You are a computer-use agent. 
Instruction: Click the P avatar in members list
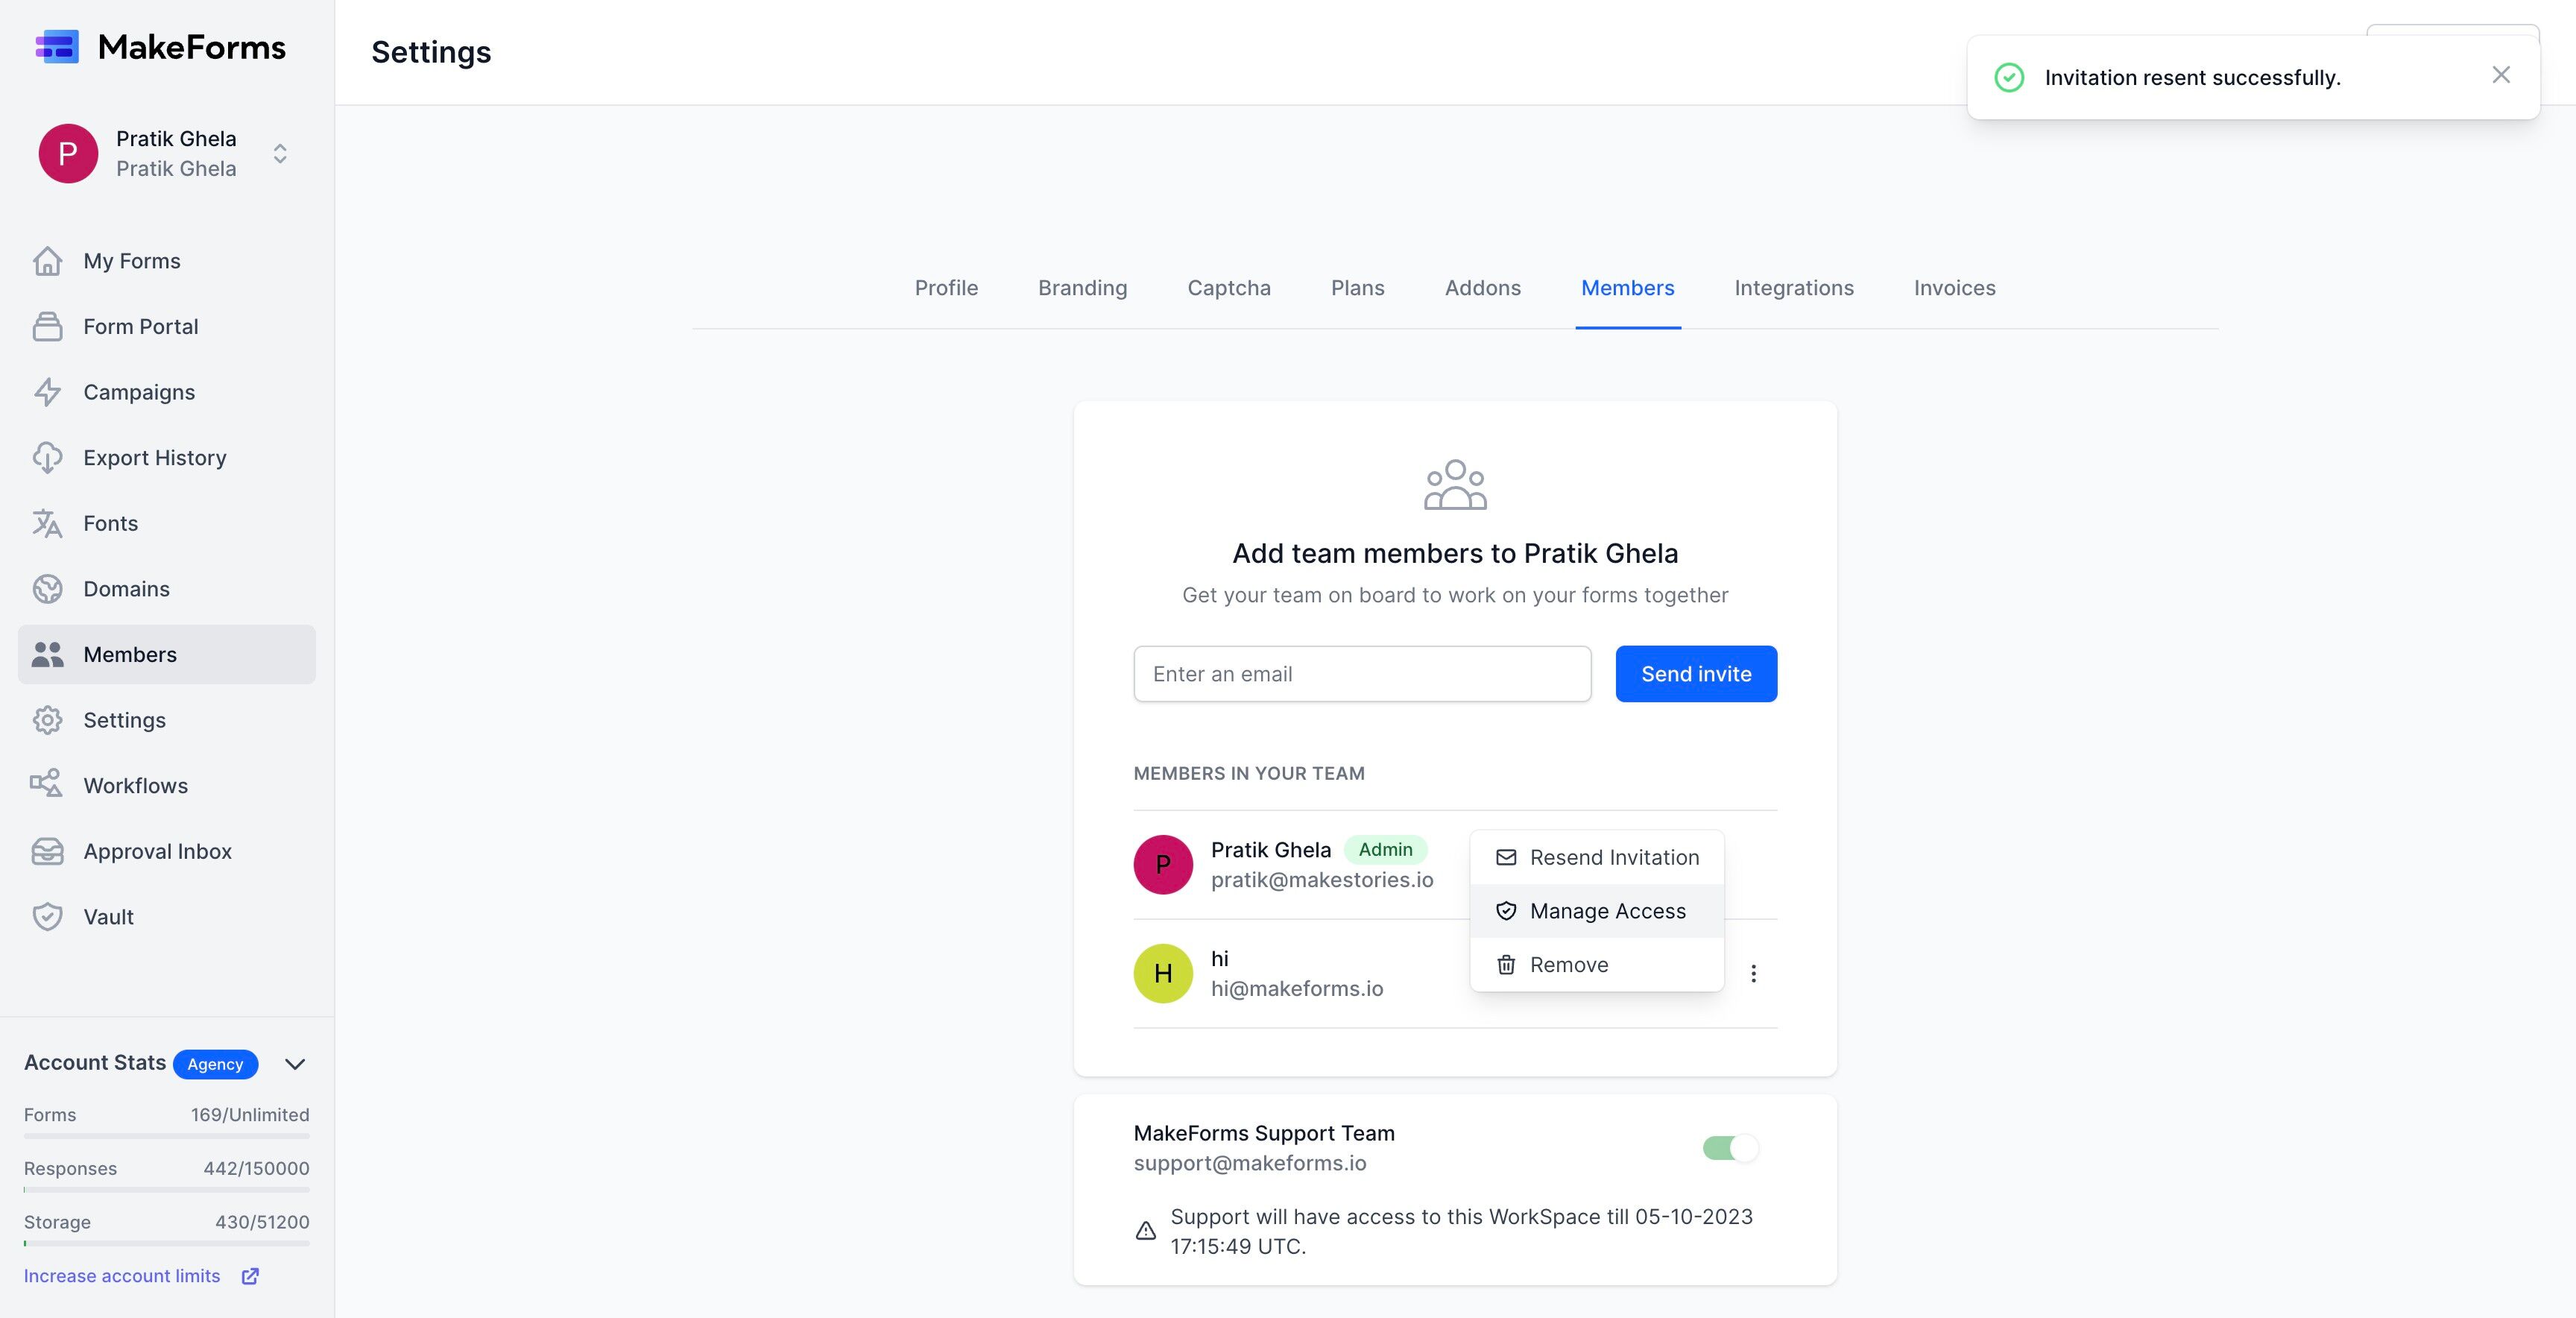[1163, 864]
